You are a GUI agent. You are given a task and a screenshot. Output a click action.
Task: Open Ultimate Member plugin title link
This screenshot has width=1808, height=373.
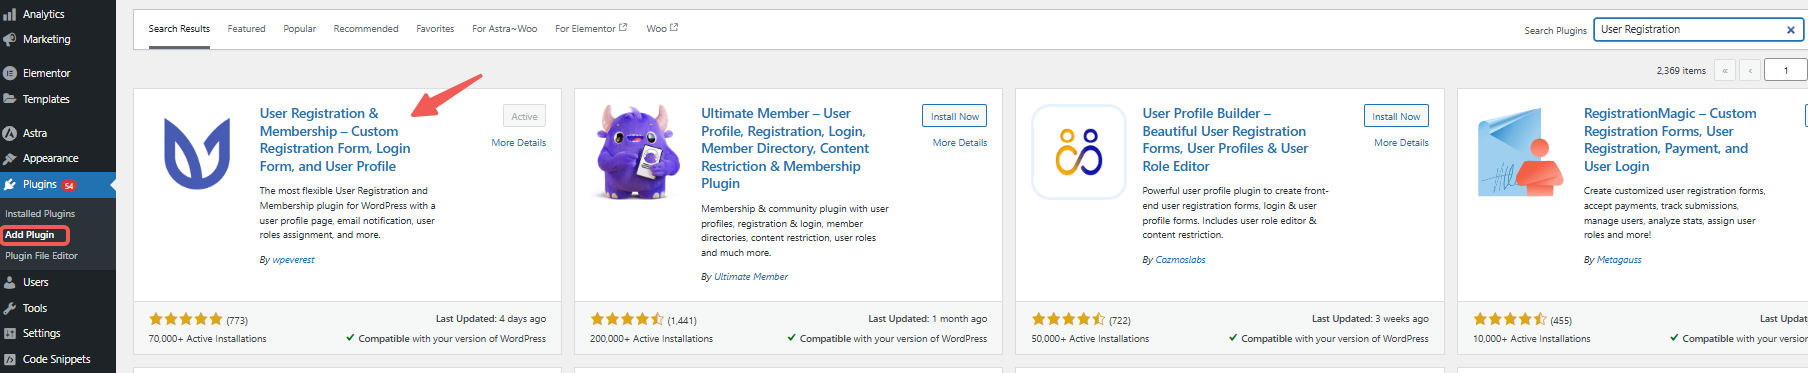pos(785,148)
